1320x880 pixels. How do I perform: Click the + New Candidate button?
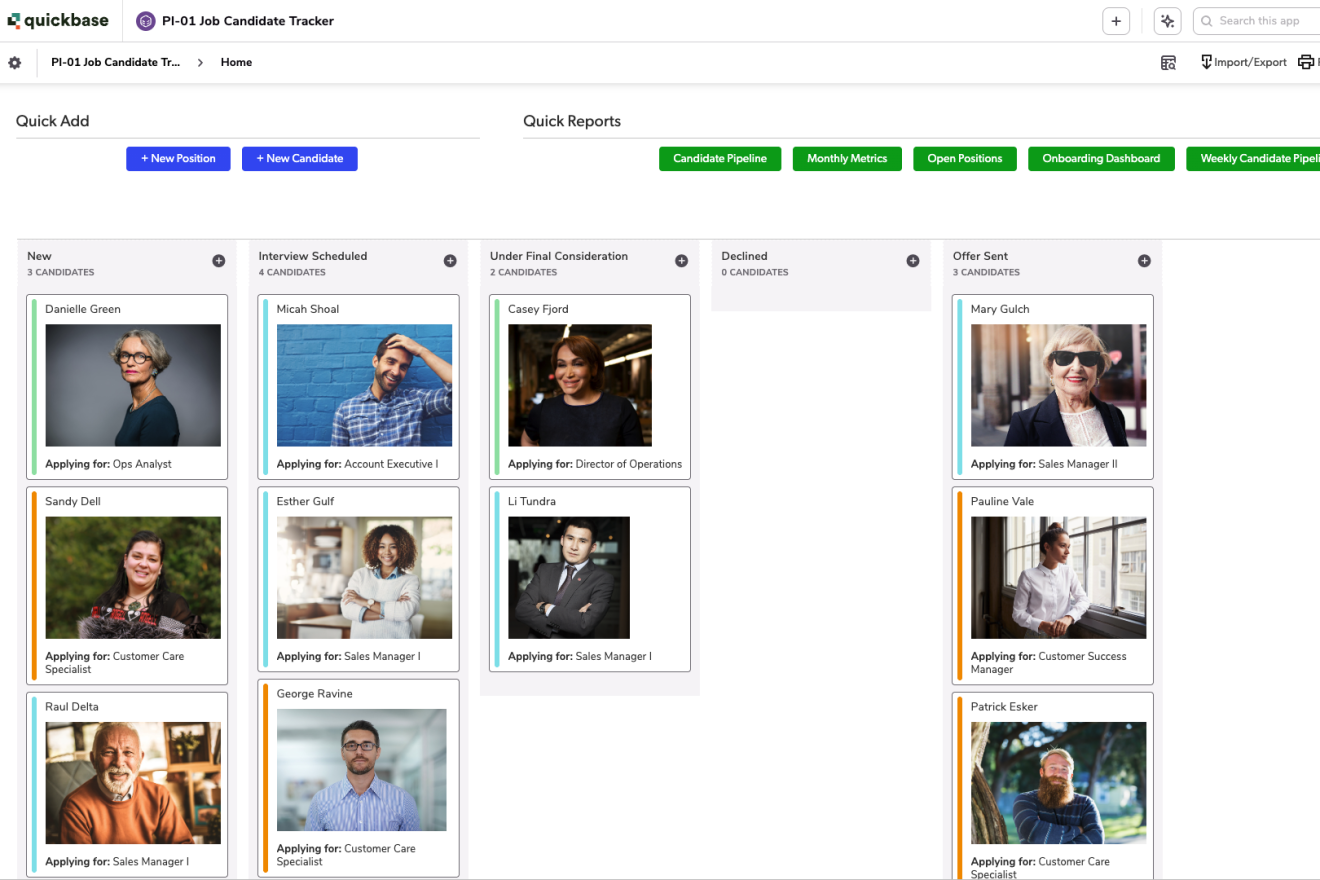click(x=299, y=159)
